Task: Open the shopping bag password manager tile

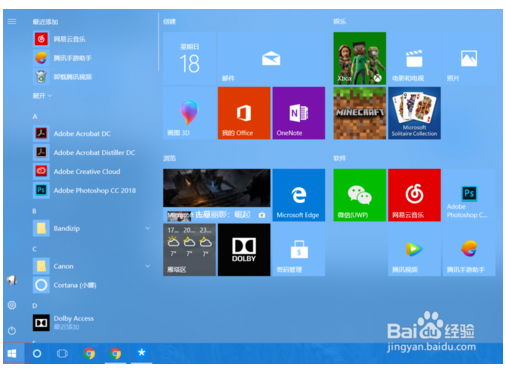Action: [x=299, y=250]
